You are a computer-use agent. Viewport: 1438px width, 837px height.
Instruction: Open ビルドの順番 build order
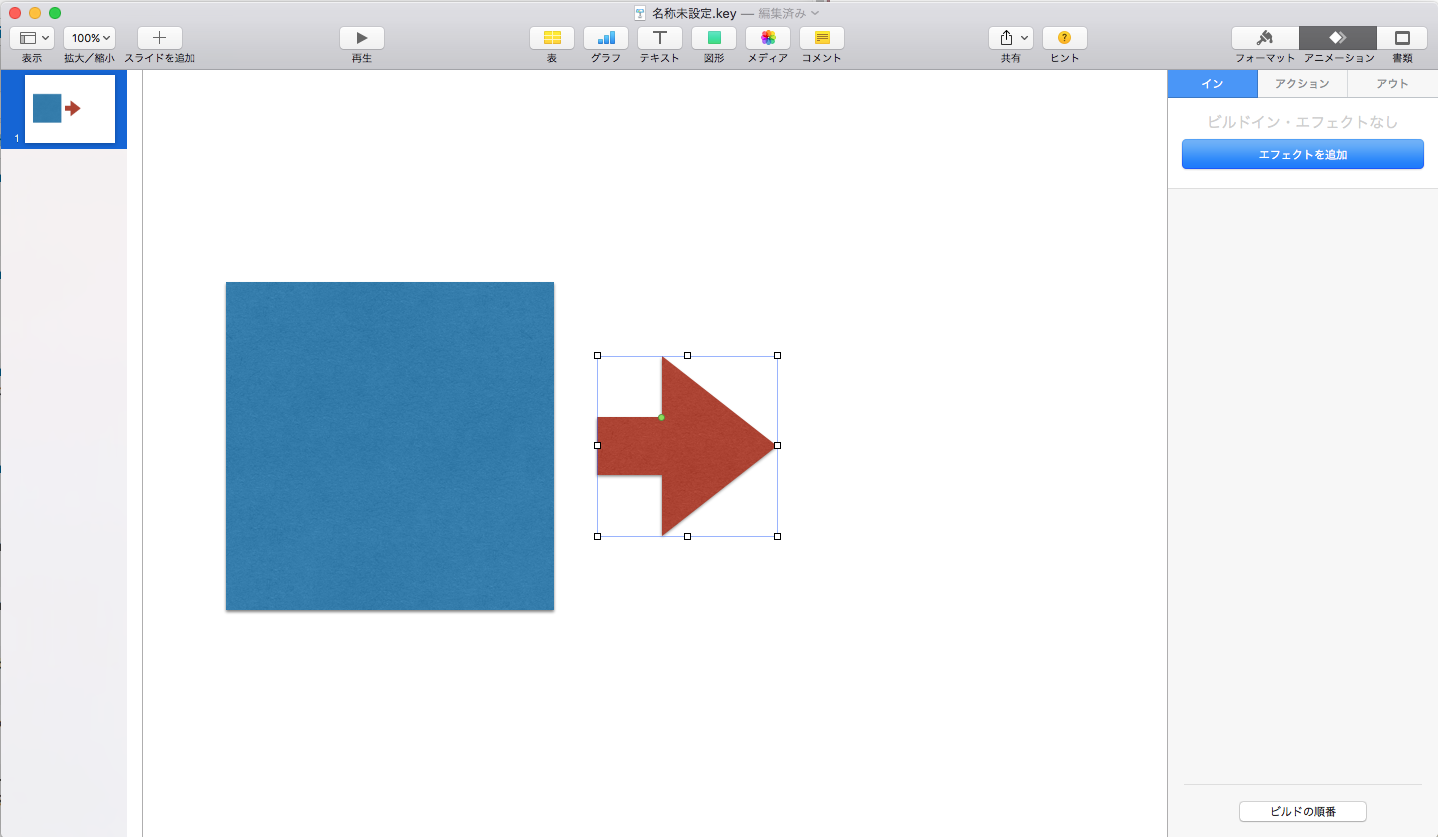pyautogui.click(x=1302, y=812)
